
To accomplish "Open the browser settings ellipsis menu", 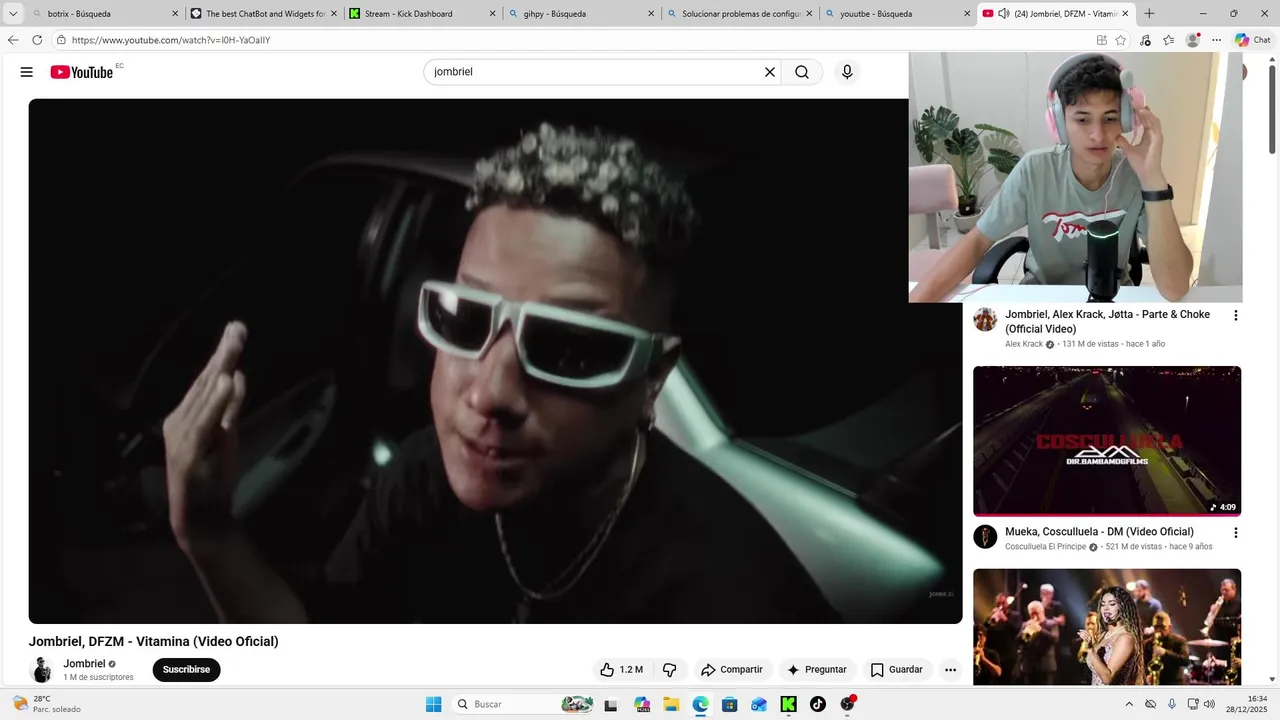I will click(1216, 40).
